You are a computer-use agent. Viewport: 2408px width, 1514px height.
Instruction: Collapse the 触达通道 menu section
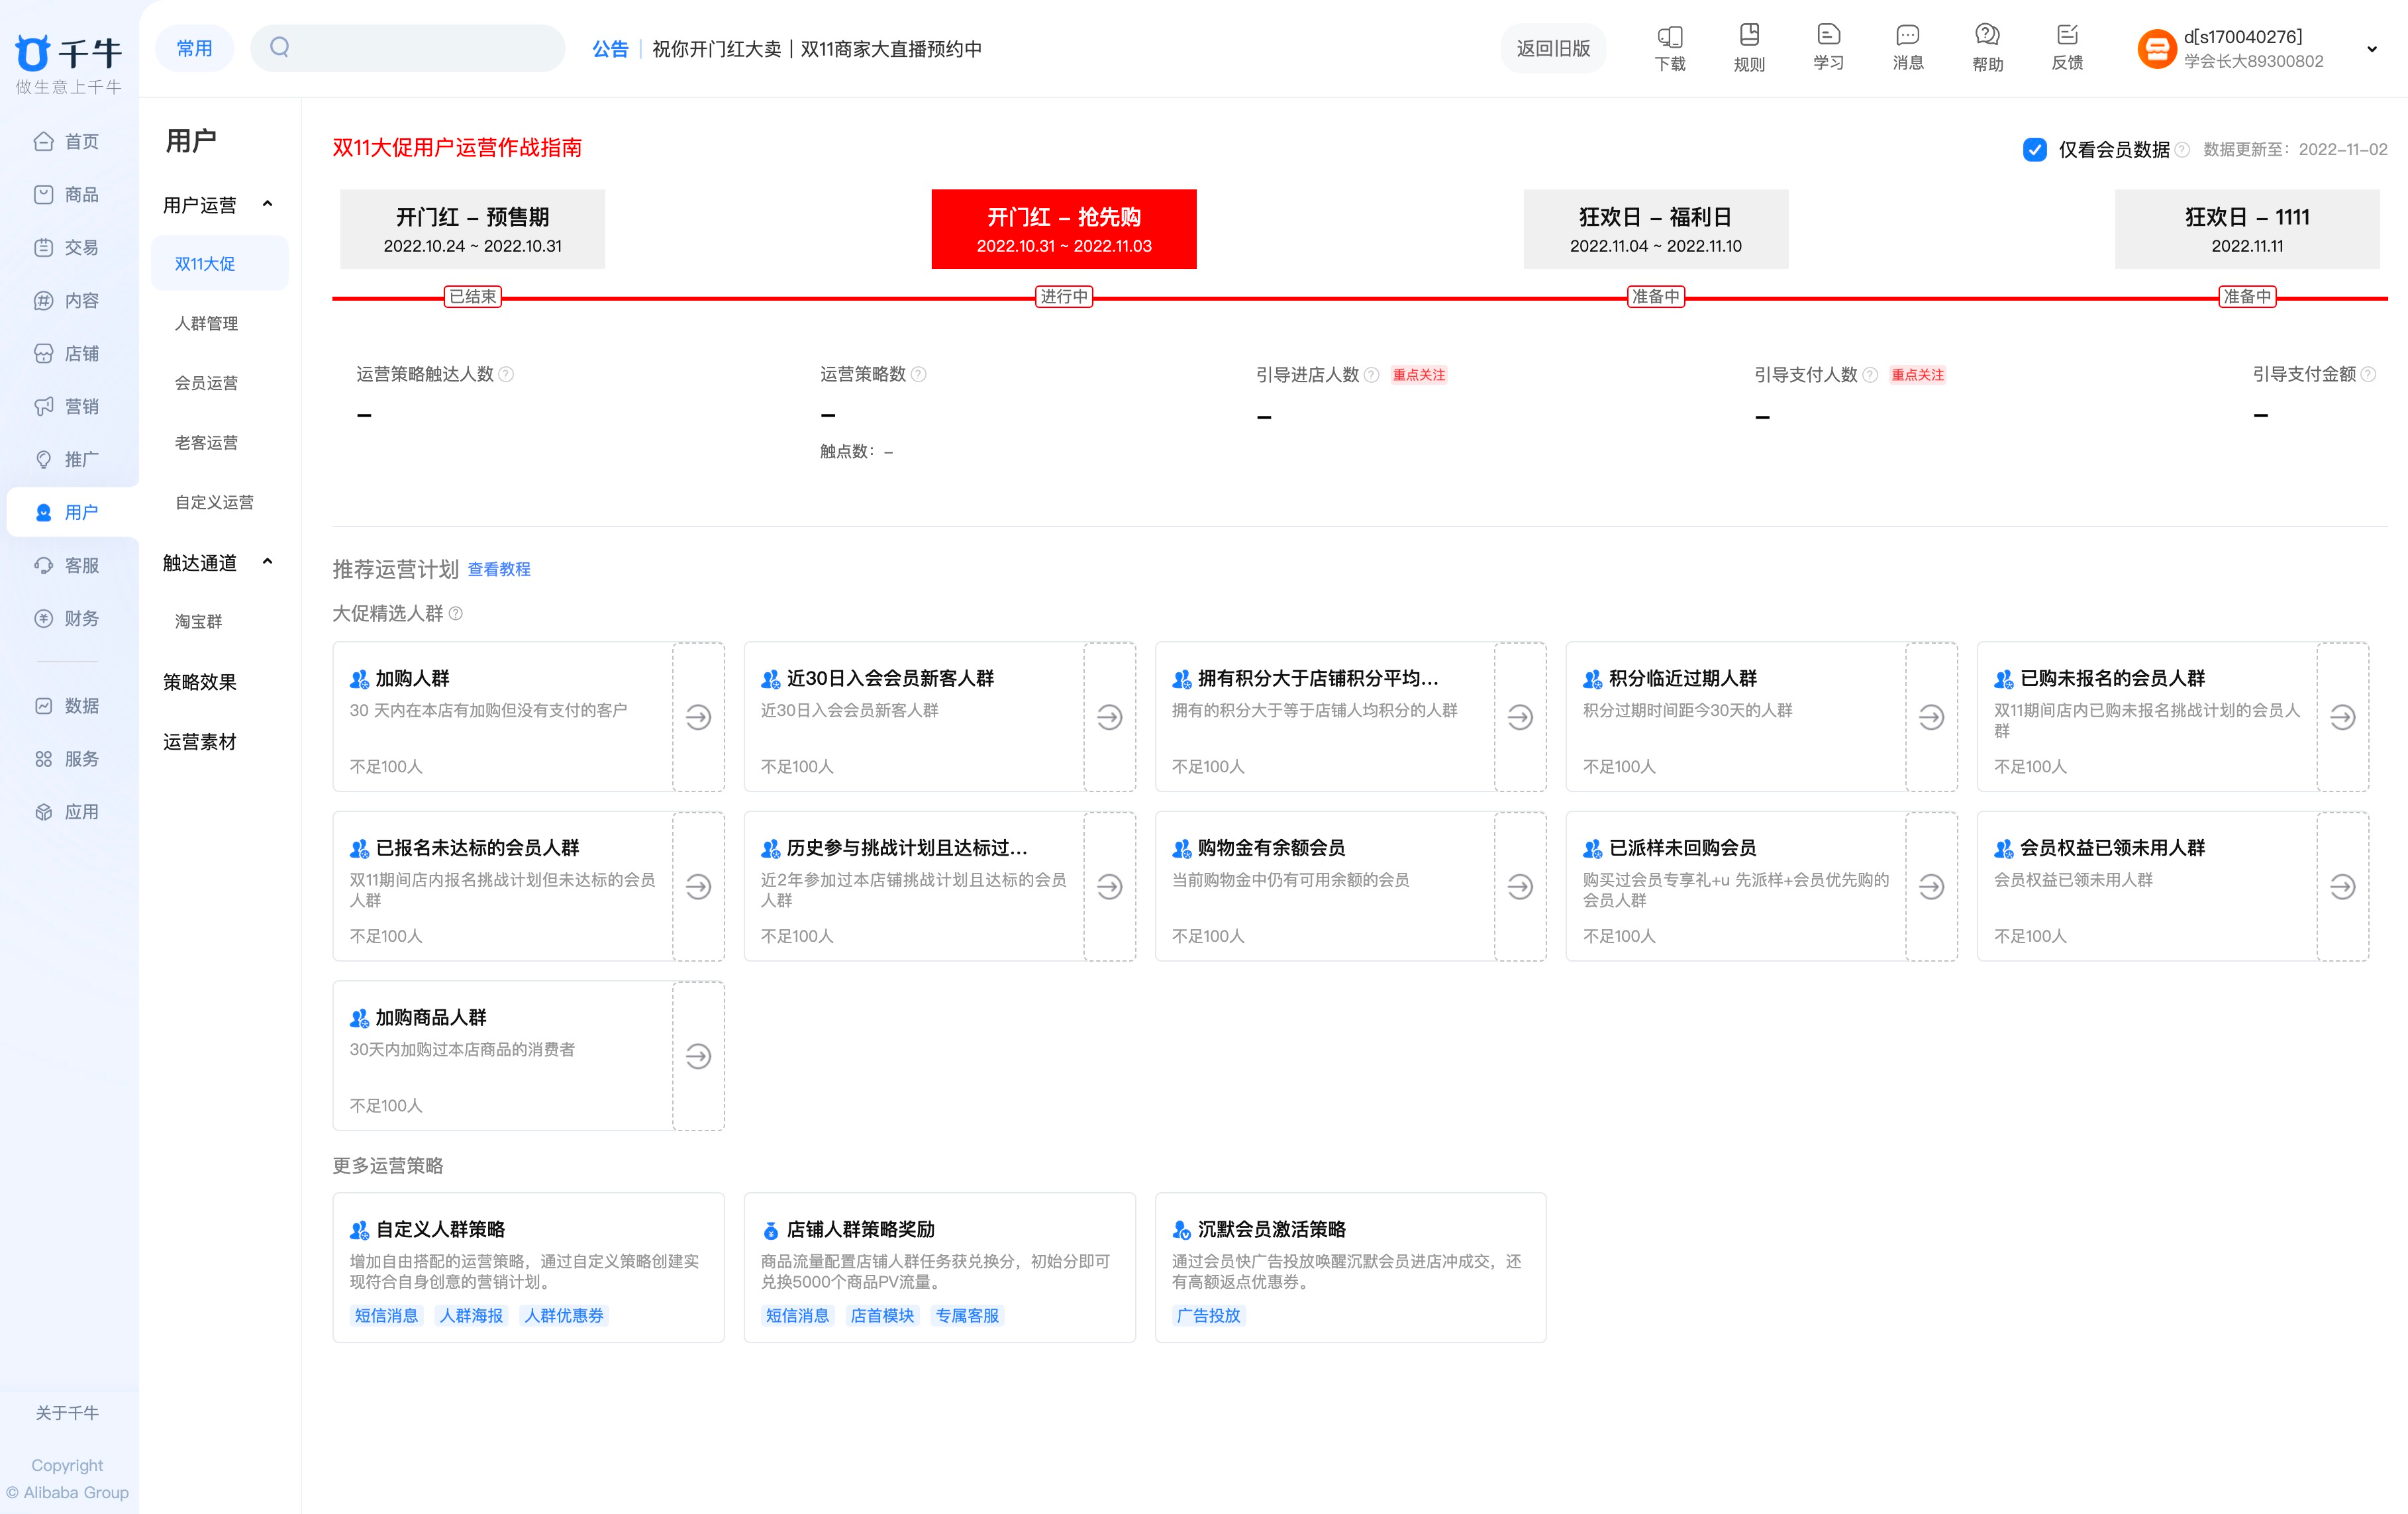click(267, 562)
